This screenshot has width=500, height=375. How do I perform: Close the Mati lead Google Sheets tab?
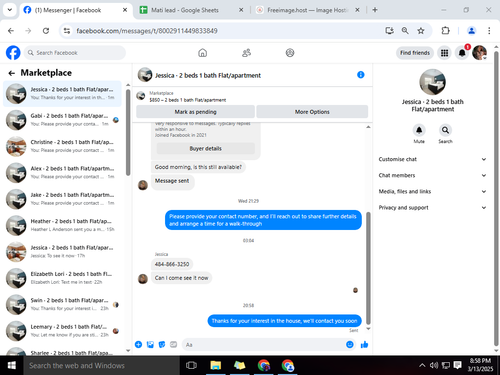[x=241, y=10]
